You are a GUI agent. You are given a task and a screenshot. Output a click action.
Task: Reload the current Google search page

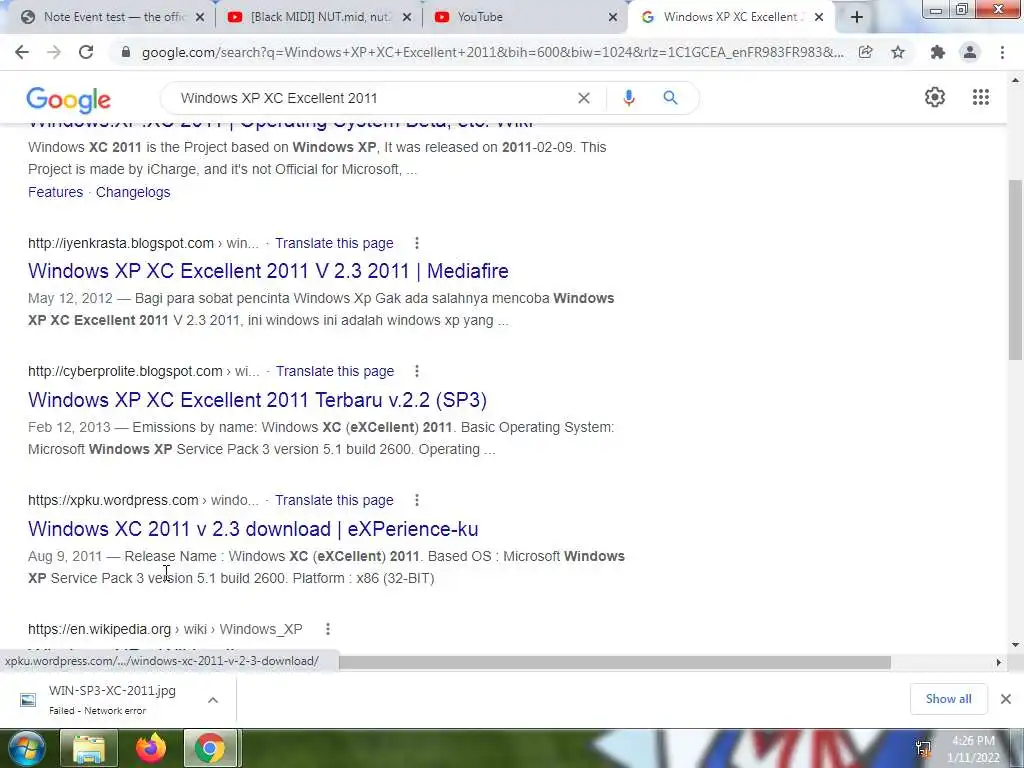(86, 52)
